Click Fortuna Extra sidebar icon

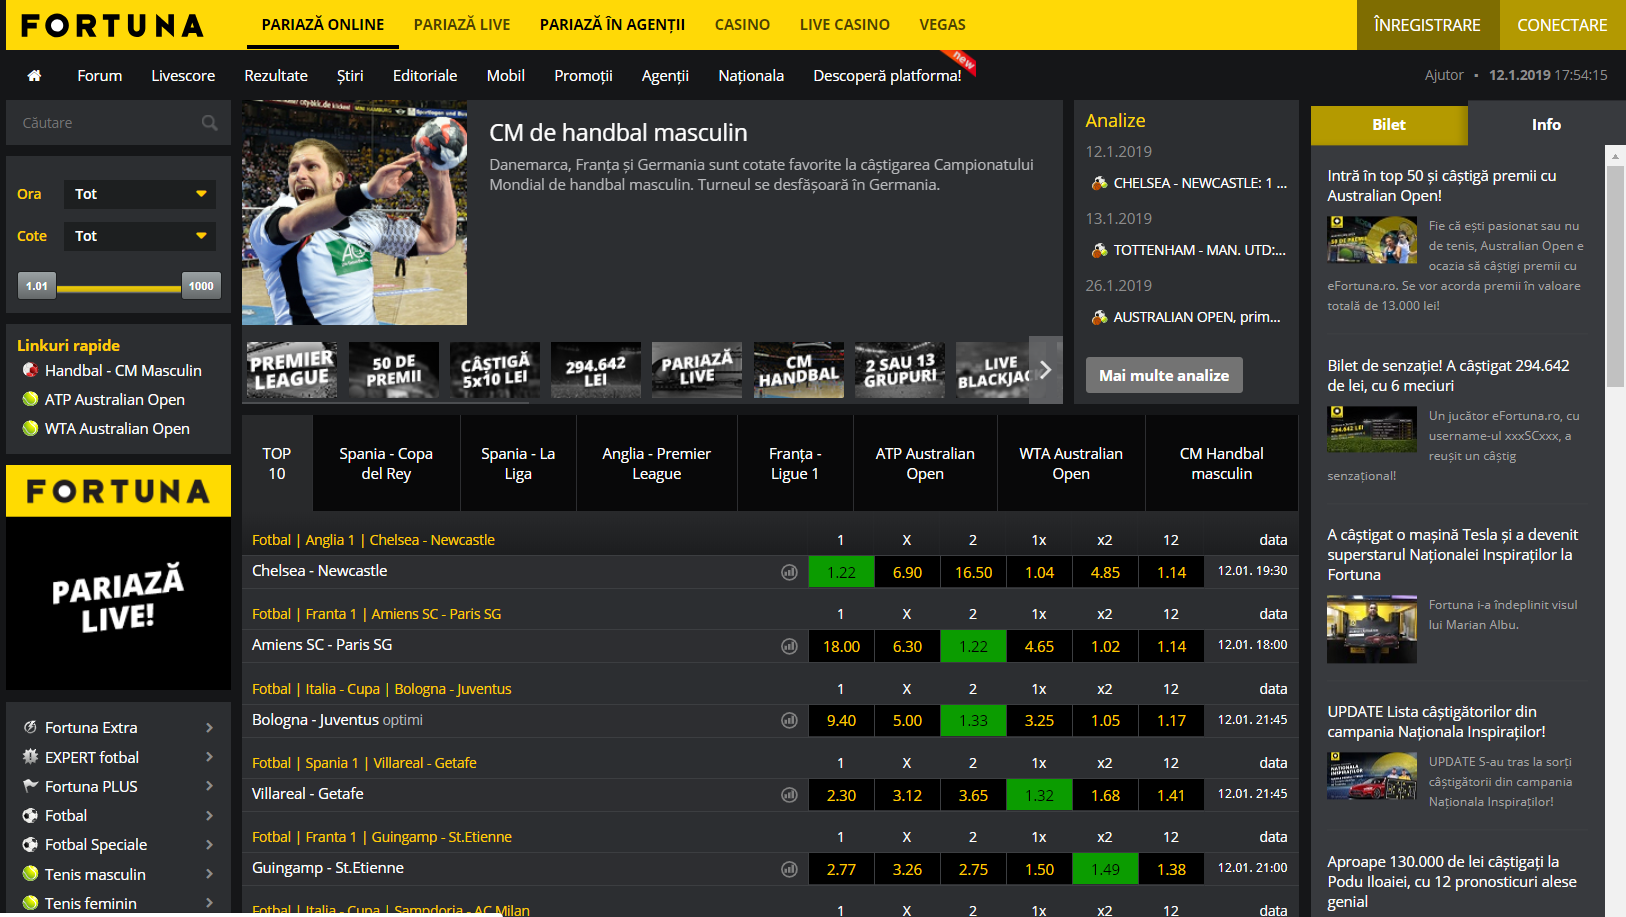point(30,727)
